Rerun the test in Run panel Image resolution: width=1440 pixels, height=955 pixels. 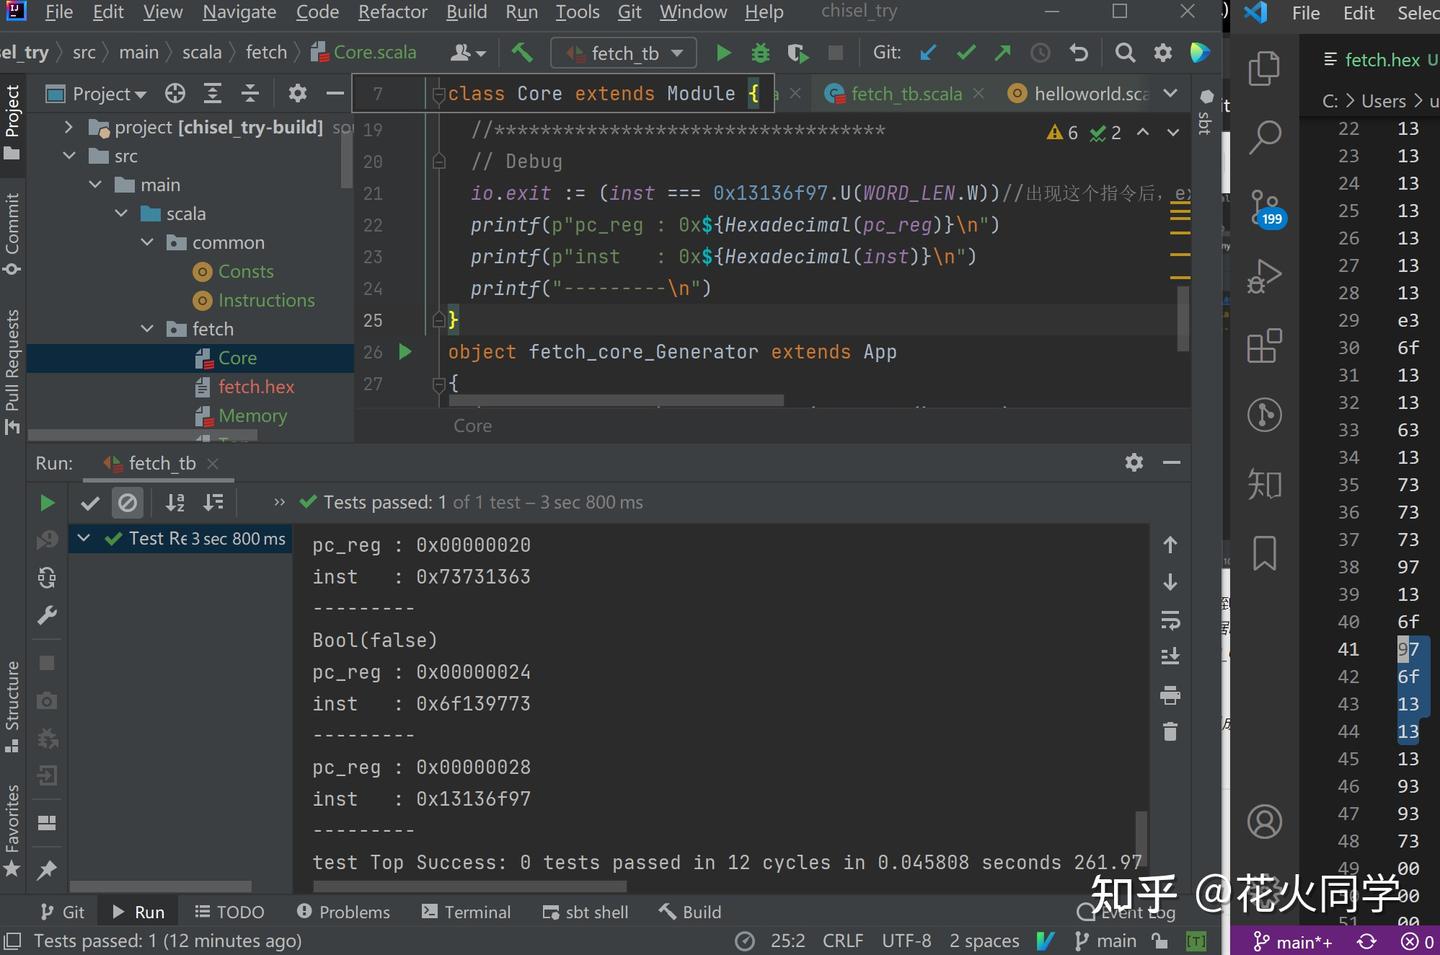coord(47,503)
